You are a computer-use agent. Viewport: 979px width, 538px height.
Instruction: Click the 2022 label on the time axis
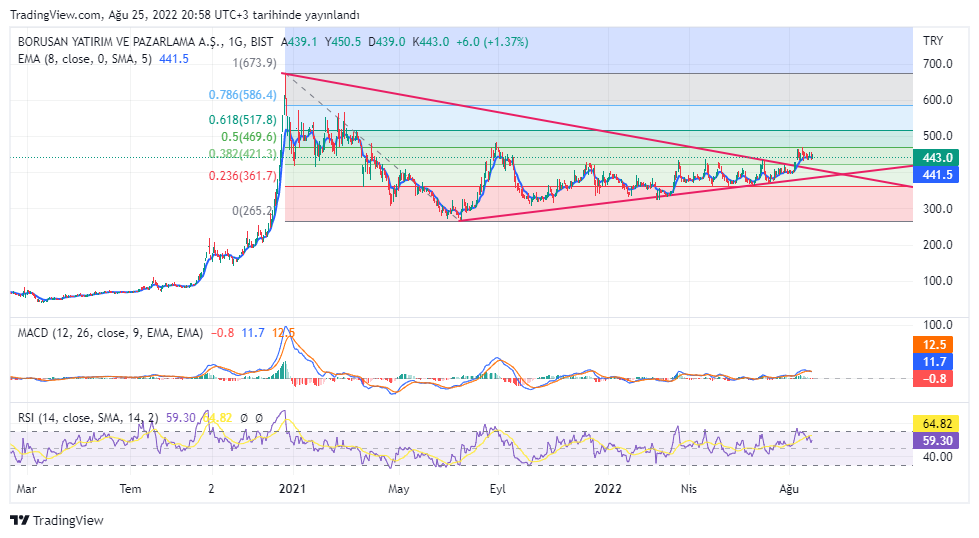pos(608,489)
